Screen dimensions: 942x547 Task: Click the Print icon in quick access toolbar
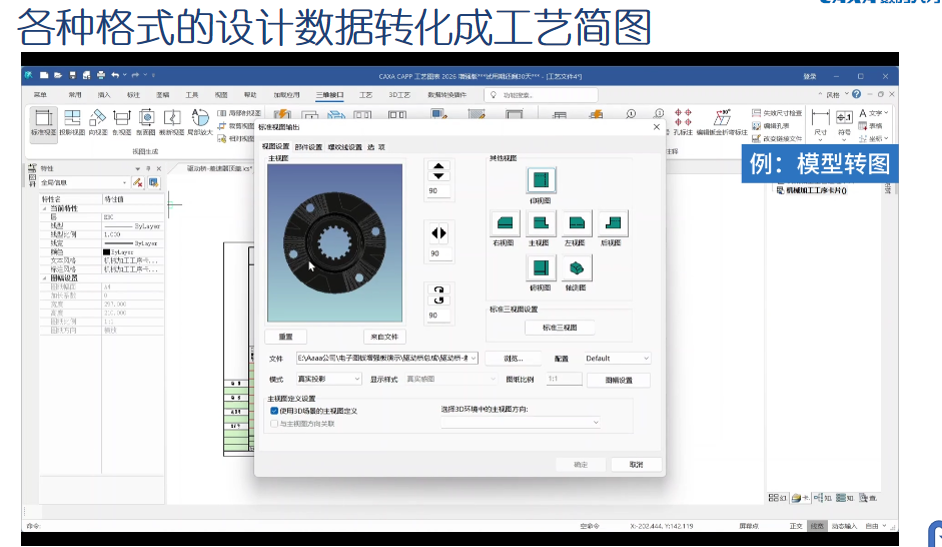(x=101, y=75)
